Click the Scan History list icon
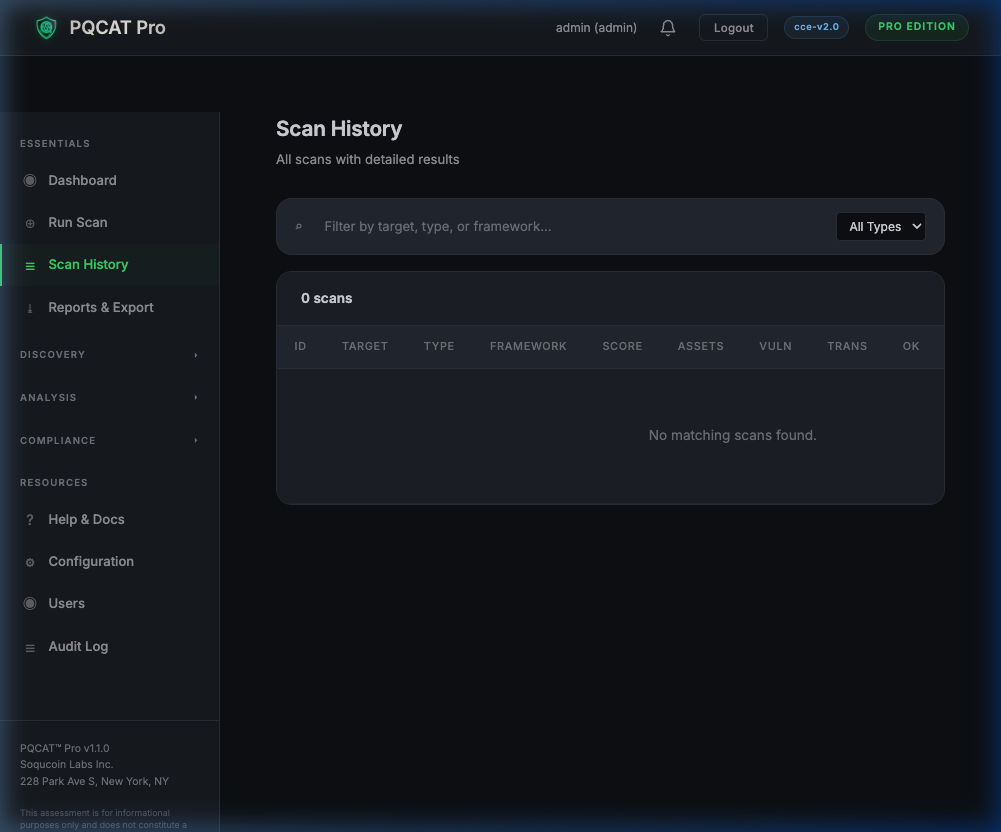This screenshot has height=832, width=1001. (x=29, y=264)
